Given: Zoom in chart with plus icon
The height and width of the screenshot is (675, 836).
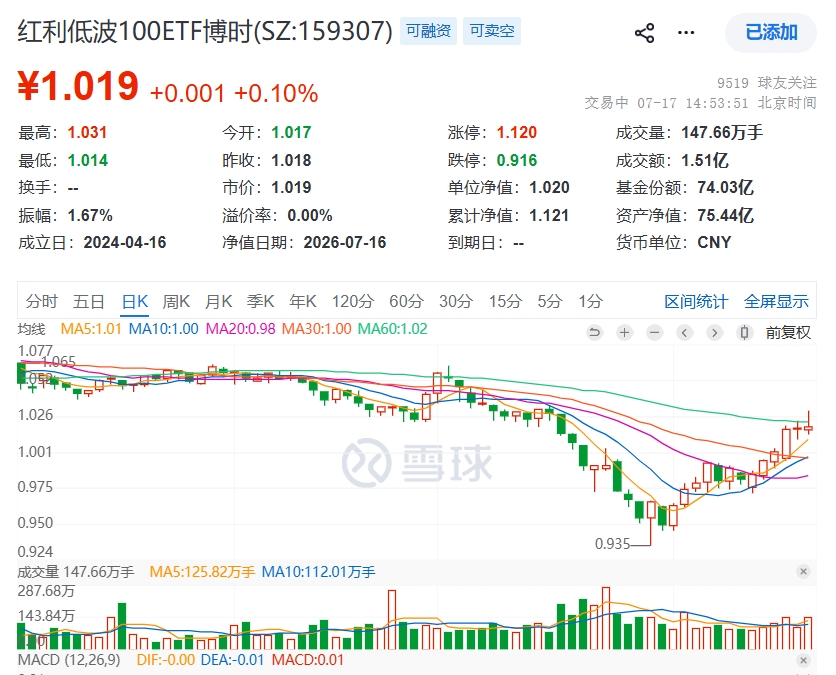Looking at the screenshot, I should pos(624,333).
